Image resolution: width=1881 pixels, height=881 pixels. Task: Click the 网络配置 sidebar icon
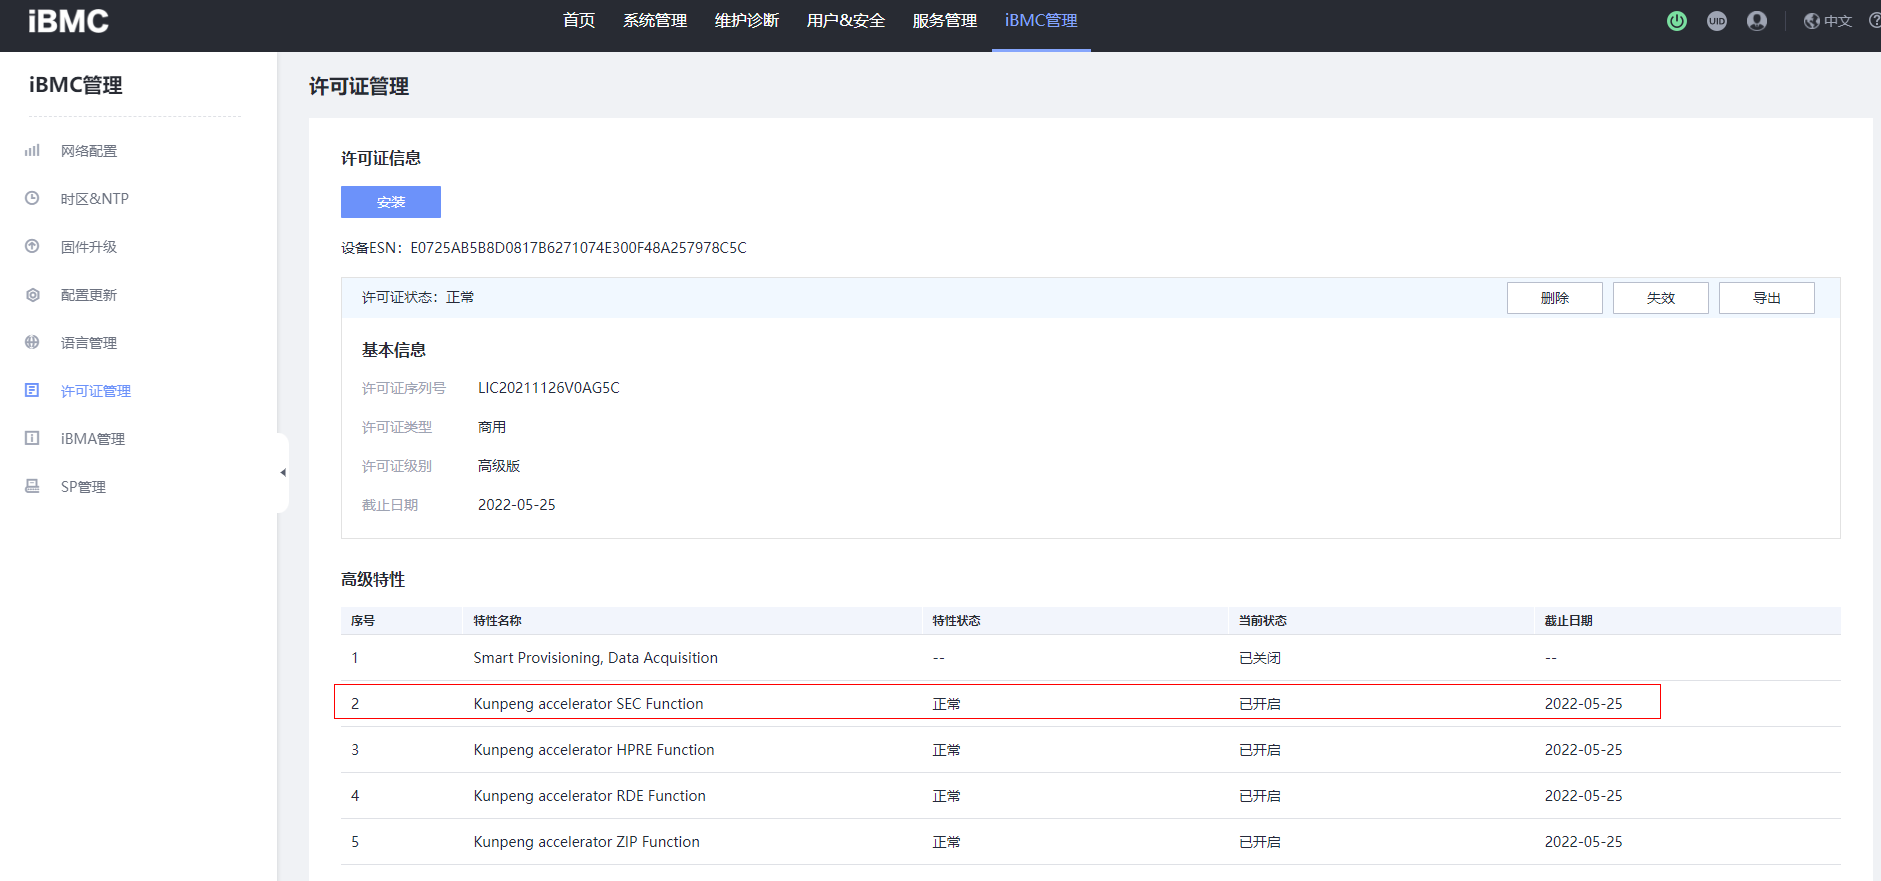click(x=32, y=151)
